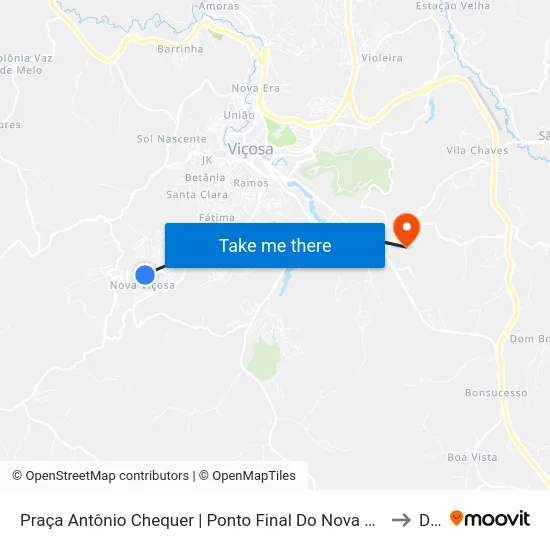Click the arrow between origin and destination
The image size is (550, 550).
[401, 520]
